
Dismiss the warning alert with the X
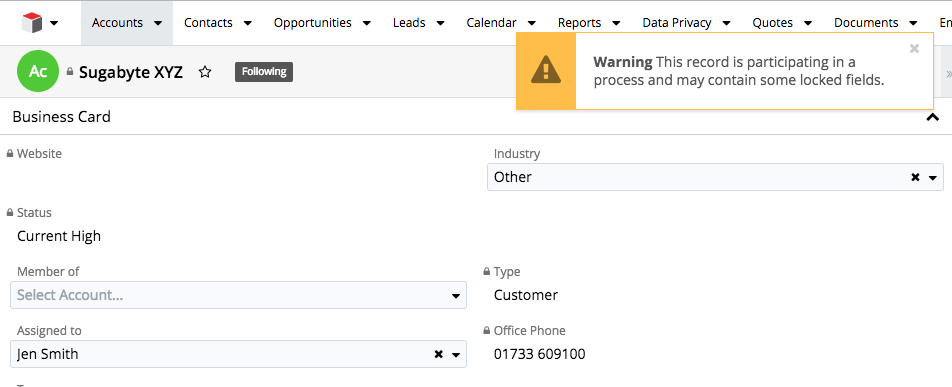914,49
